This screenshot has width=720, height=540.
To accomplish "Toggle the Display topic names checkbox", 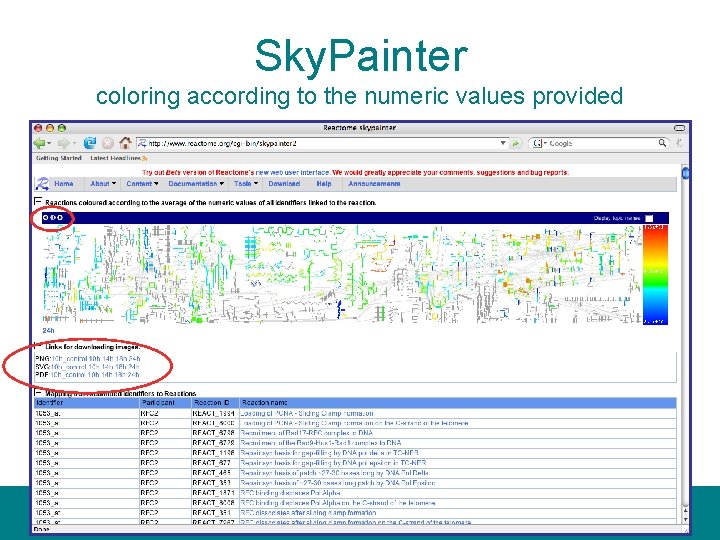I will point(649,218).
